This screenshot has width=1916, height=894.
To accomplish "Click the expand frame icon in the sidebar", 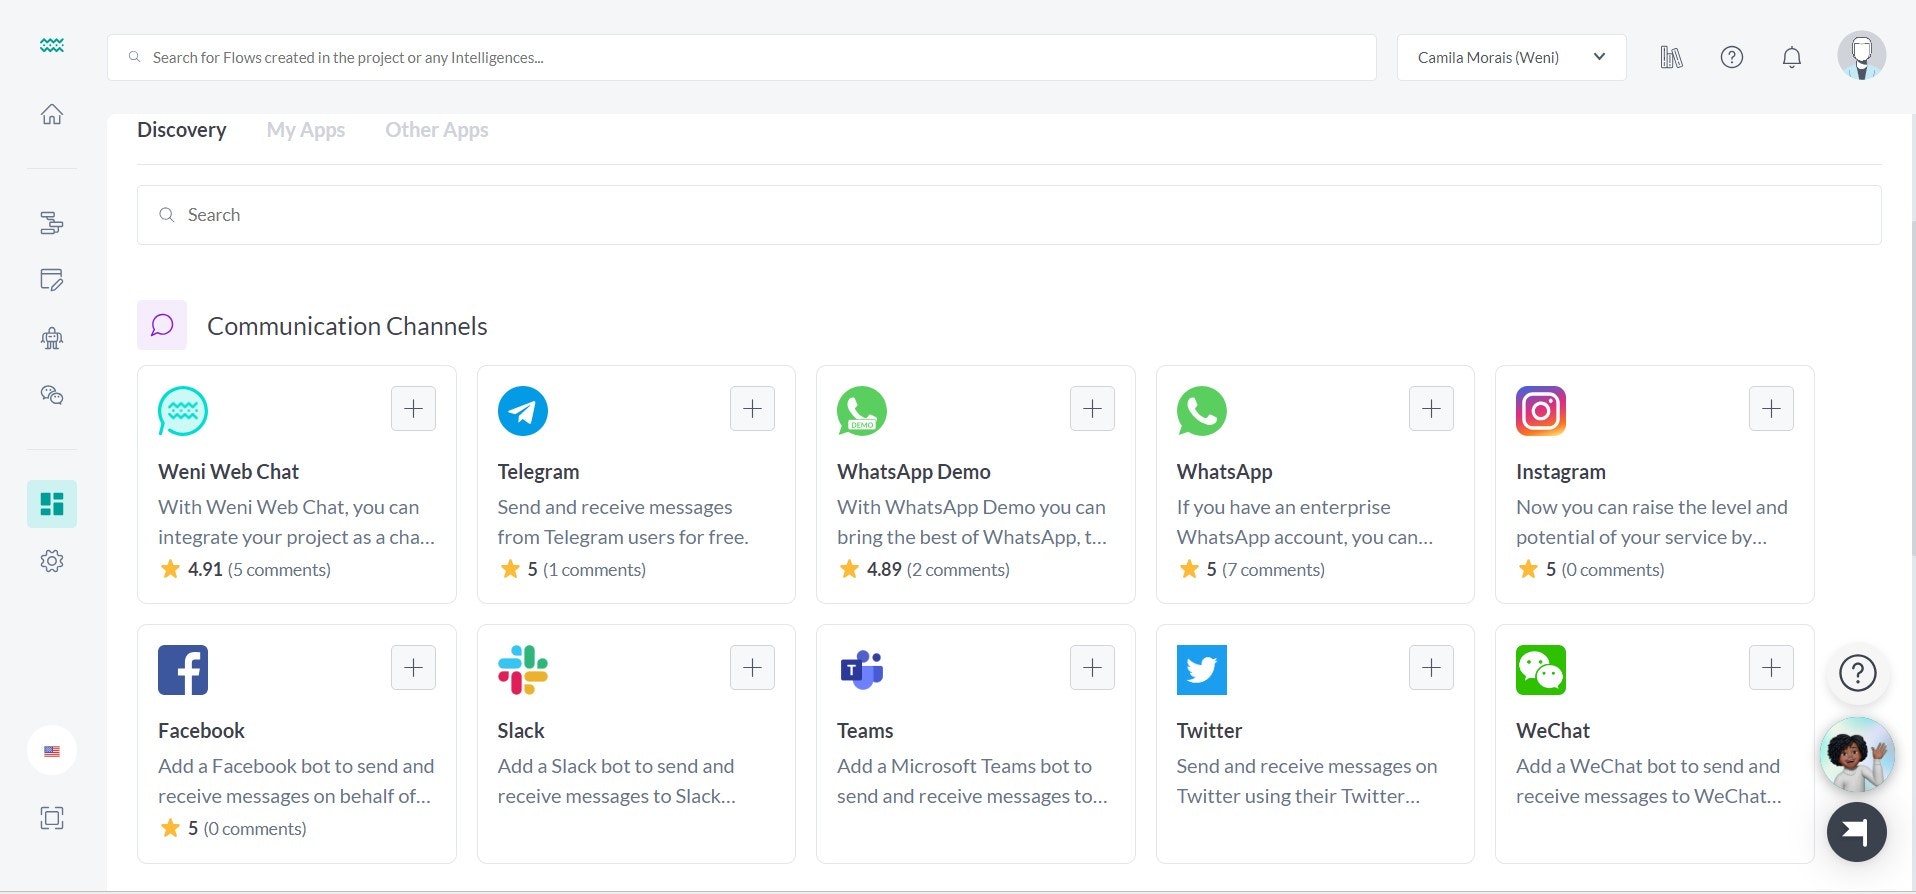I will point(52,818).
